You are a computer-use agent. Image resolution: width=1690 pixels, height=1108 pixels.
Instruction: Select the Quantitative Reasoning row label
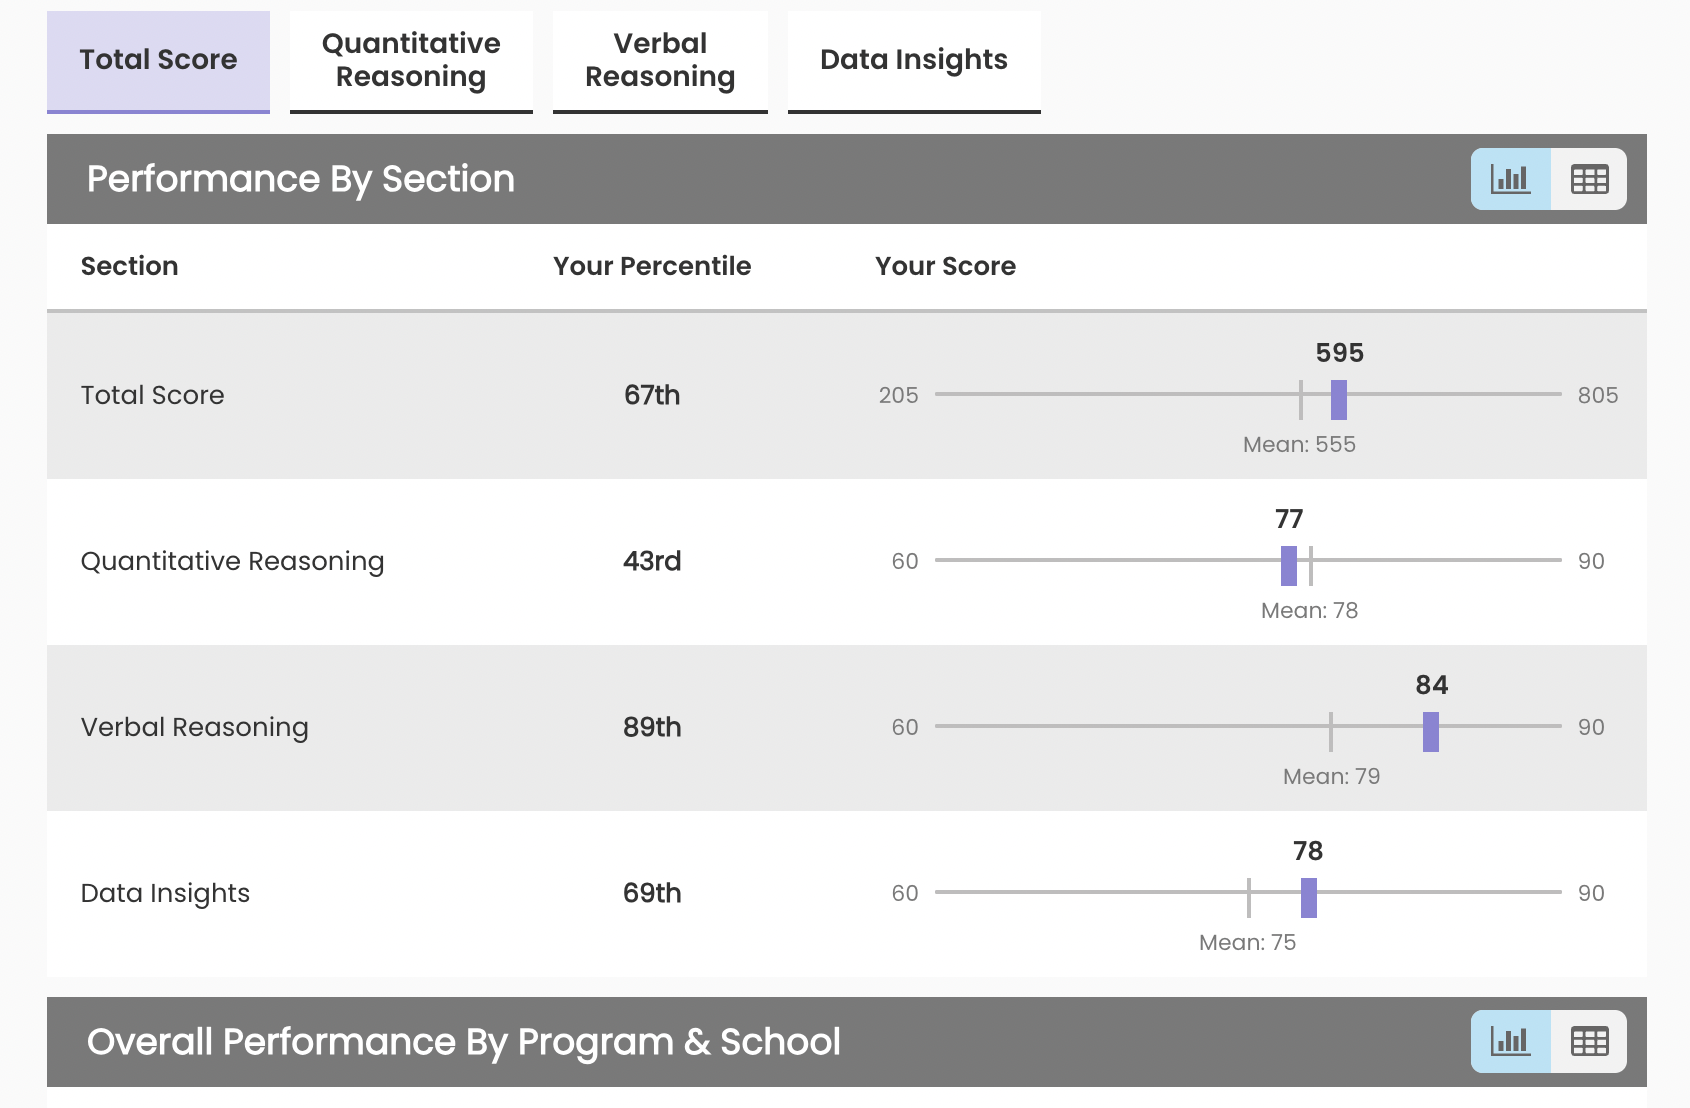click(232, 561)
